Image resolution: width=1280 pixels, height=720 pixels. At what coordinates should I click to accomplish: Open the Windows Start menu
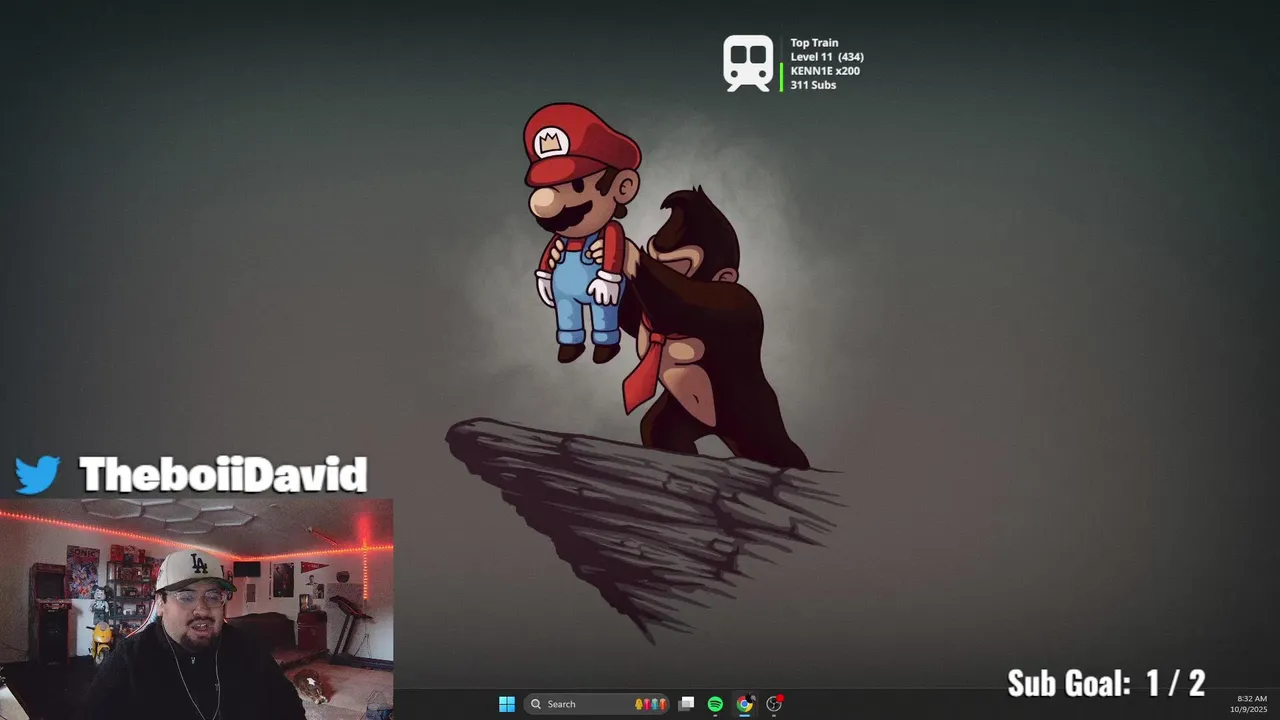(507, 704)
